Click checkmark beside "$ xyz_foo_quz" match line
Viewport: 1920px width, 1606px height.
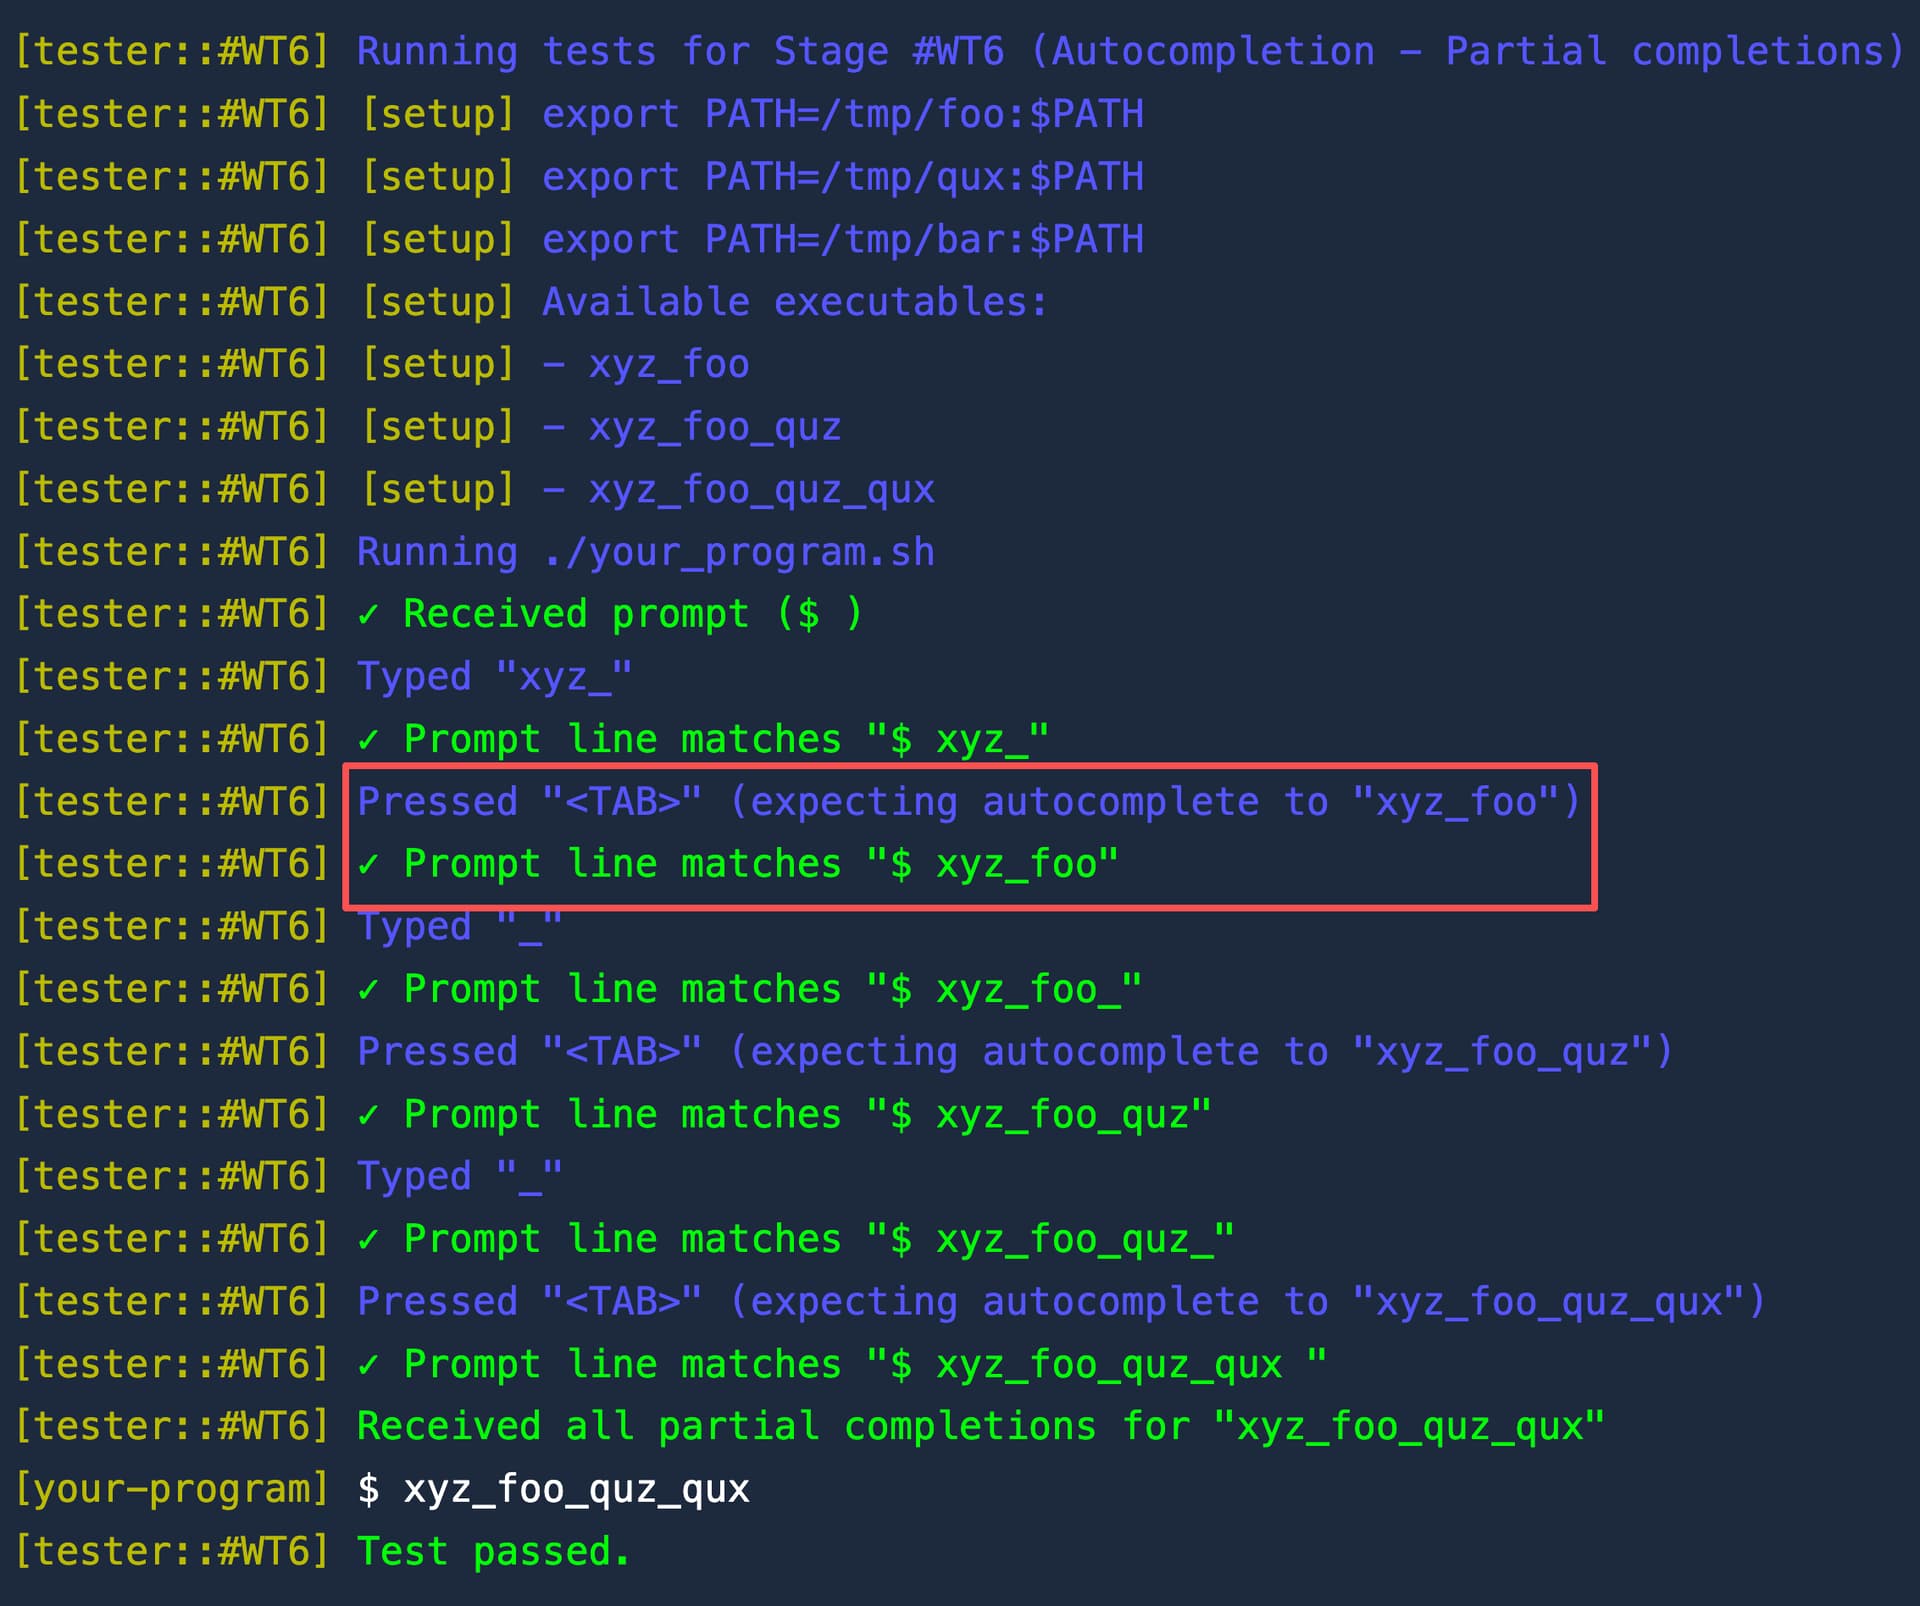point(368,1115)
